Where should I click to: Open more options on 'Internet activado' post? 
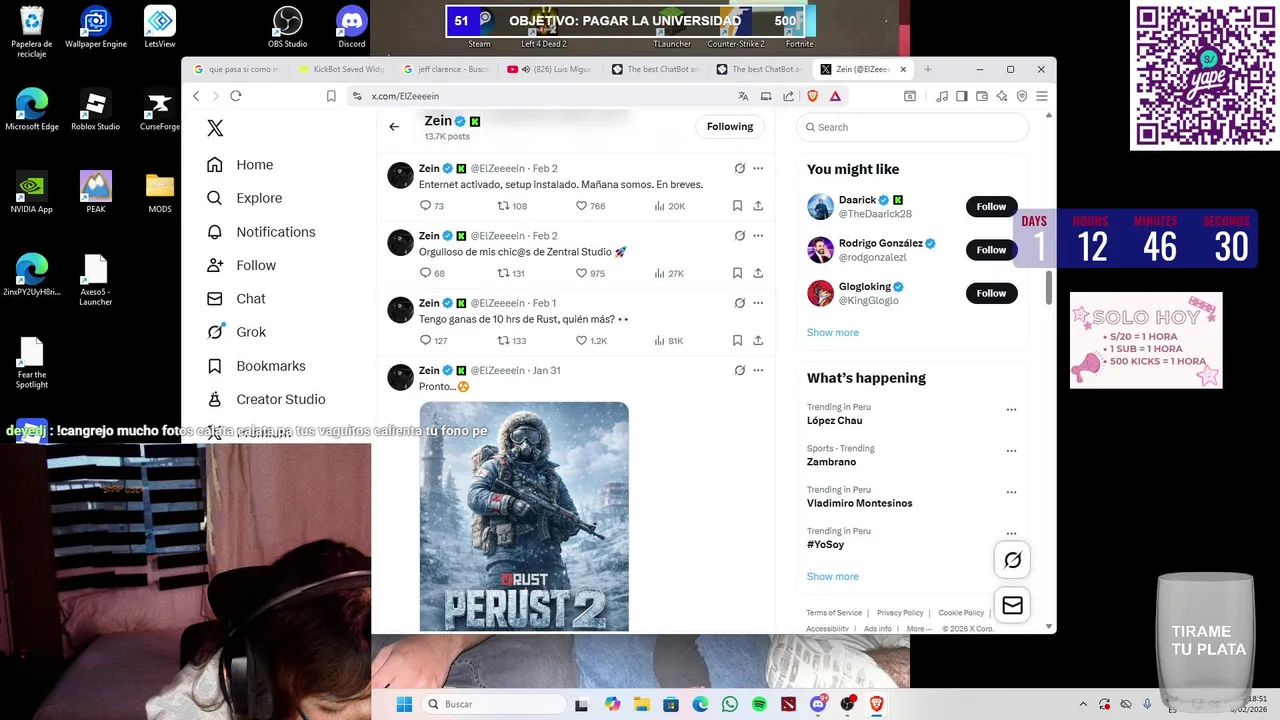758,168
